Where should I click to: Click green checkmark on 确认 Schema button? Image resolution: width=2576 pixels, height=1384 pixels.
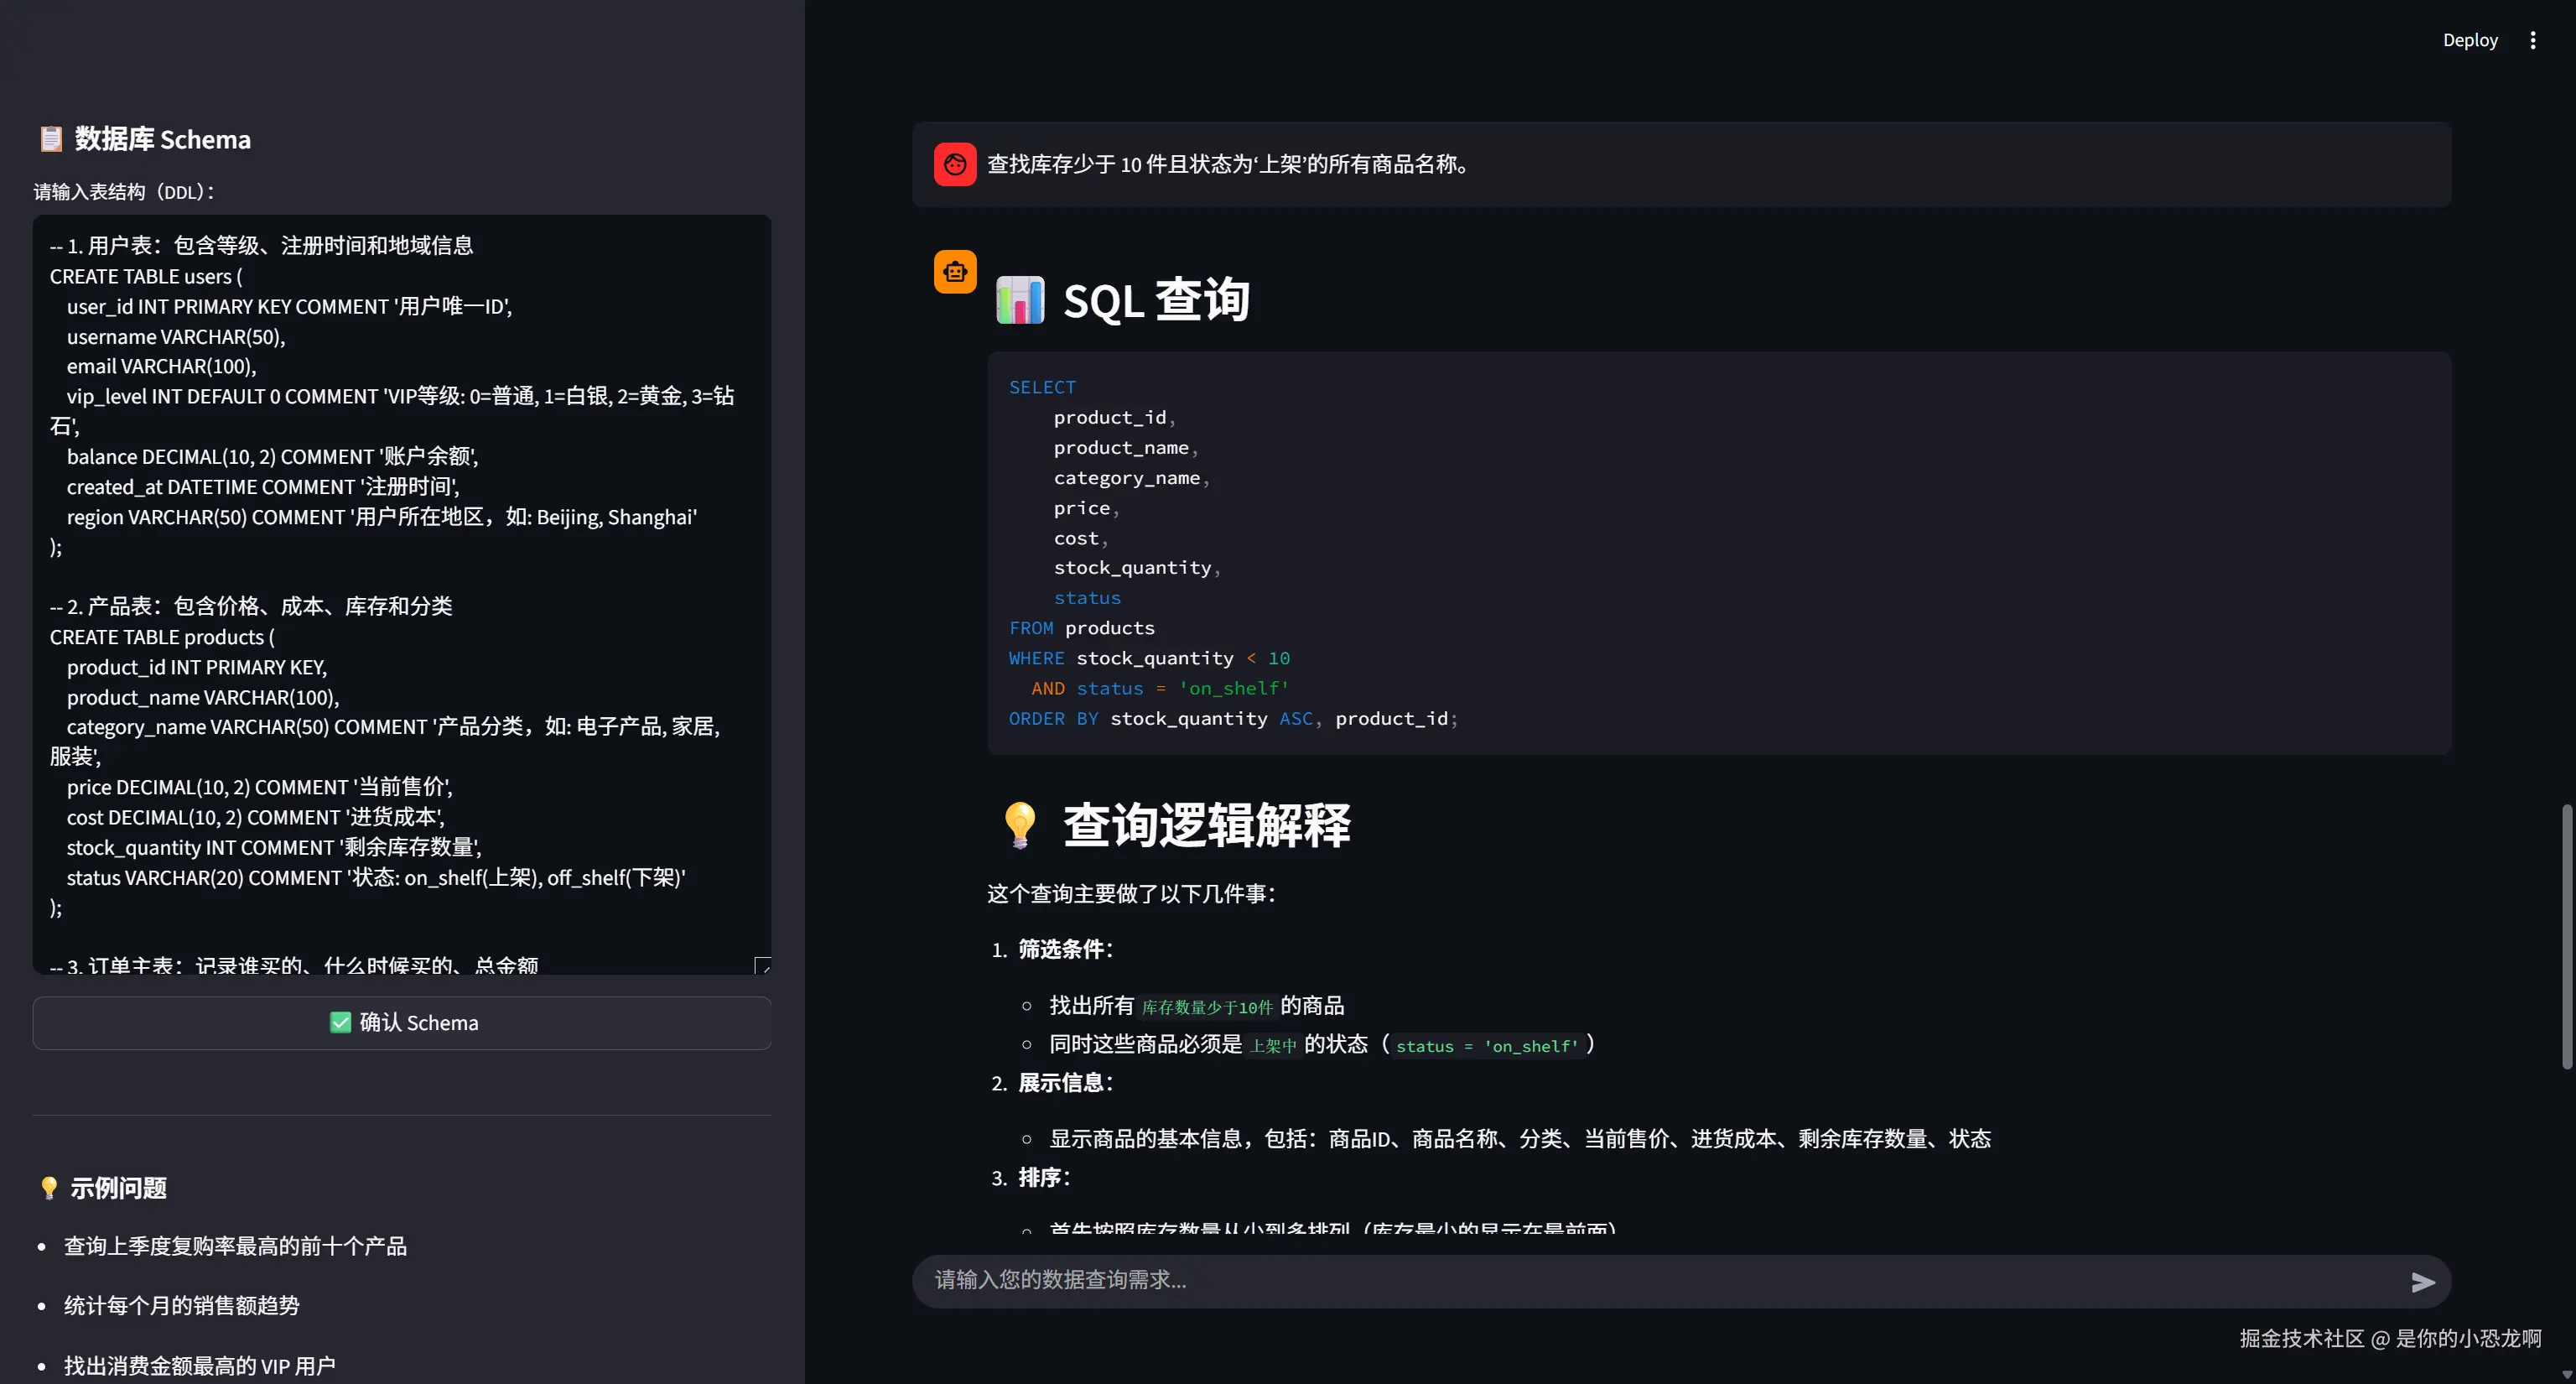click(340, 1022)
